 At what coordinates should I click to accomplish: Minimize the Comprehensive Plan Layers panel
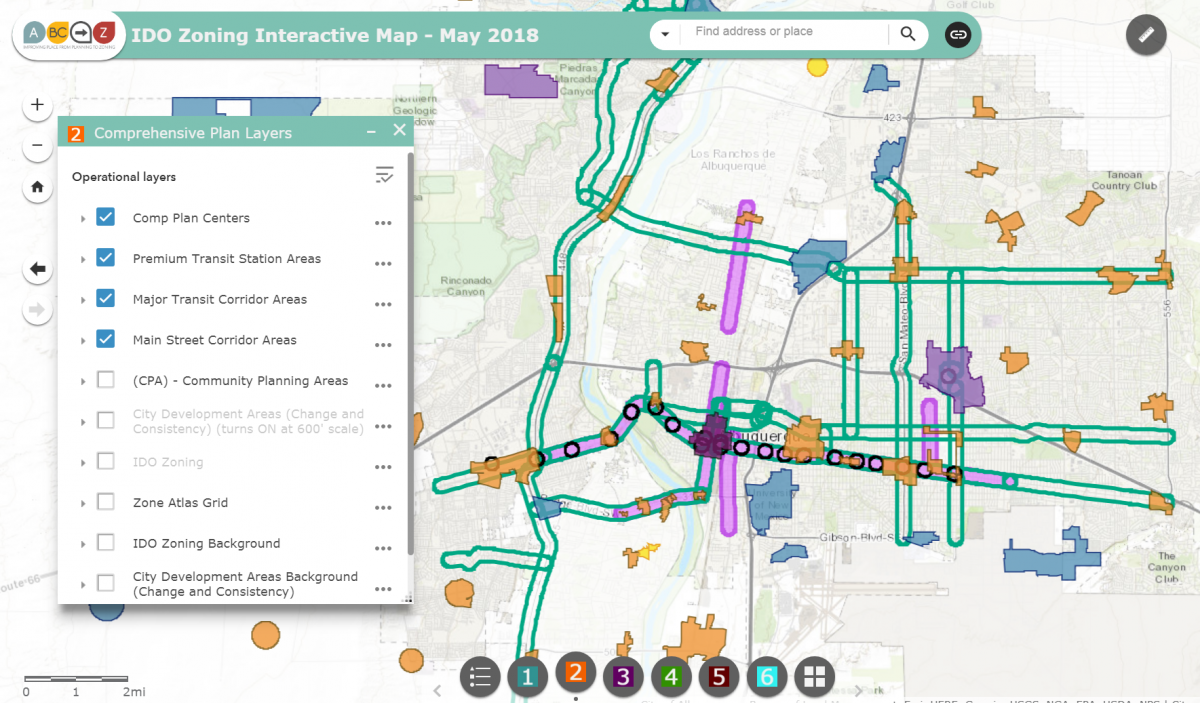(371, 132)
